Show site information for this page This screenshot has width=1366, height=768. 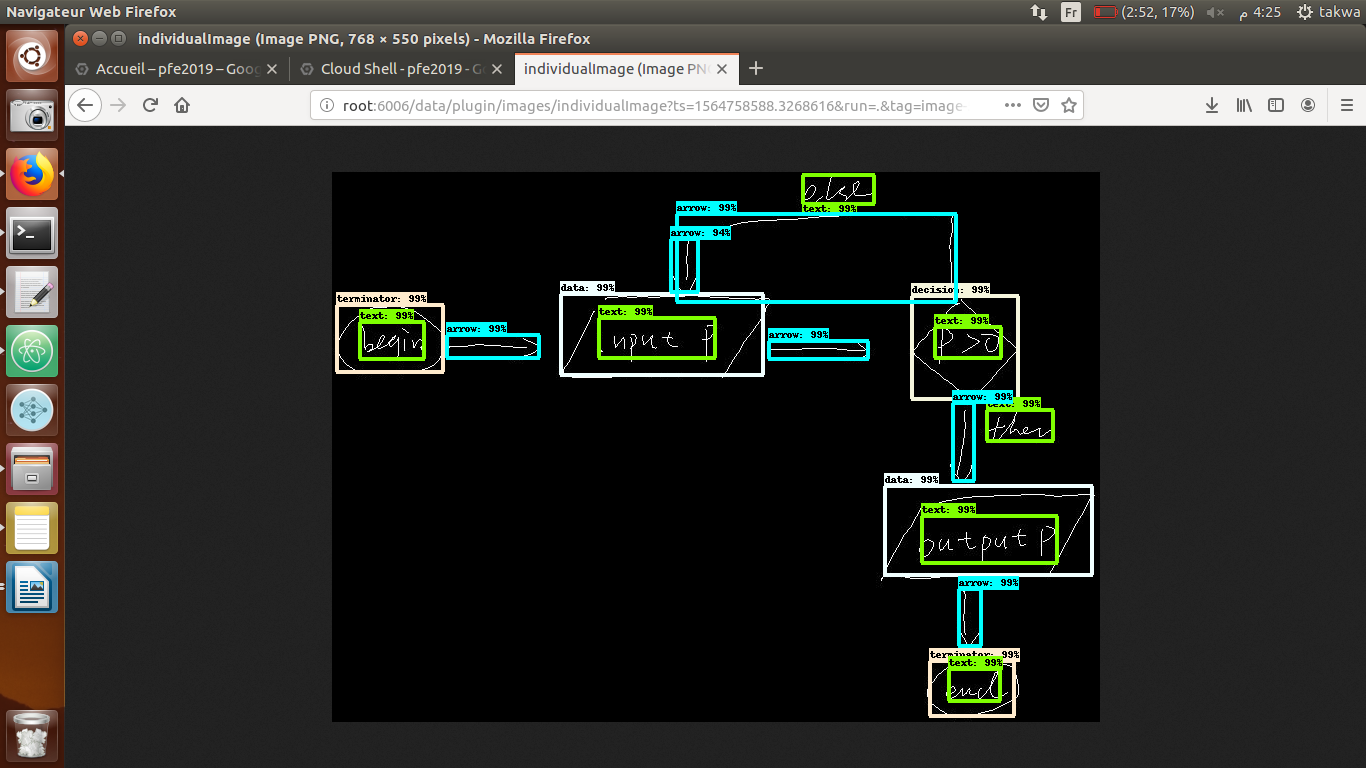pyautogui.click(x=325, y=105)
